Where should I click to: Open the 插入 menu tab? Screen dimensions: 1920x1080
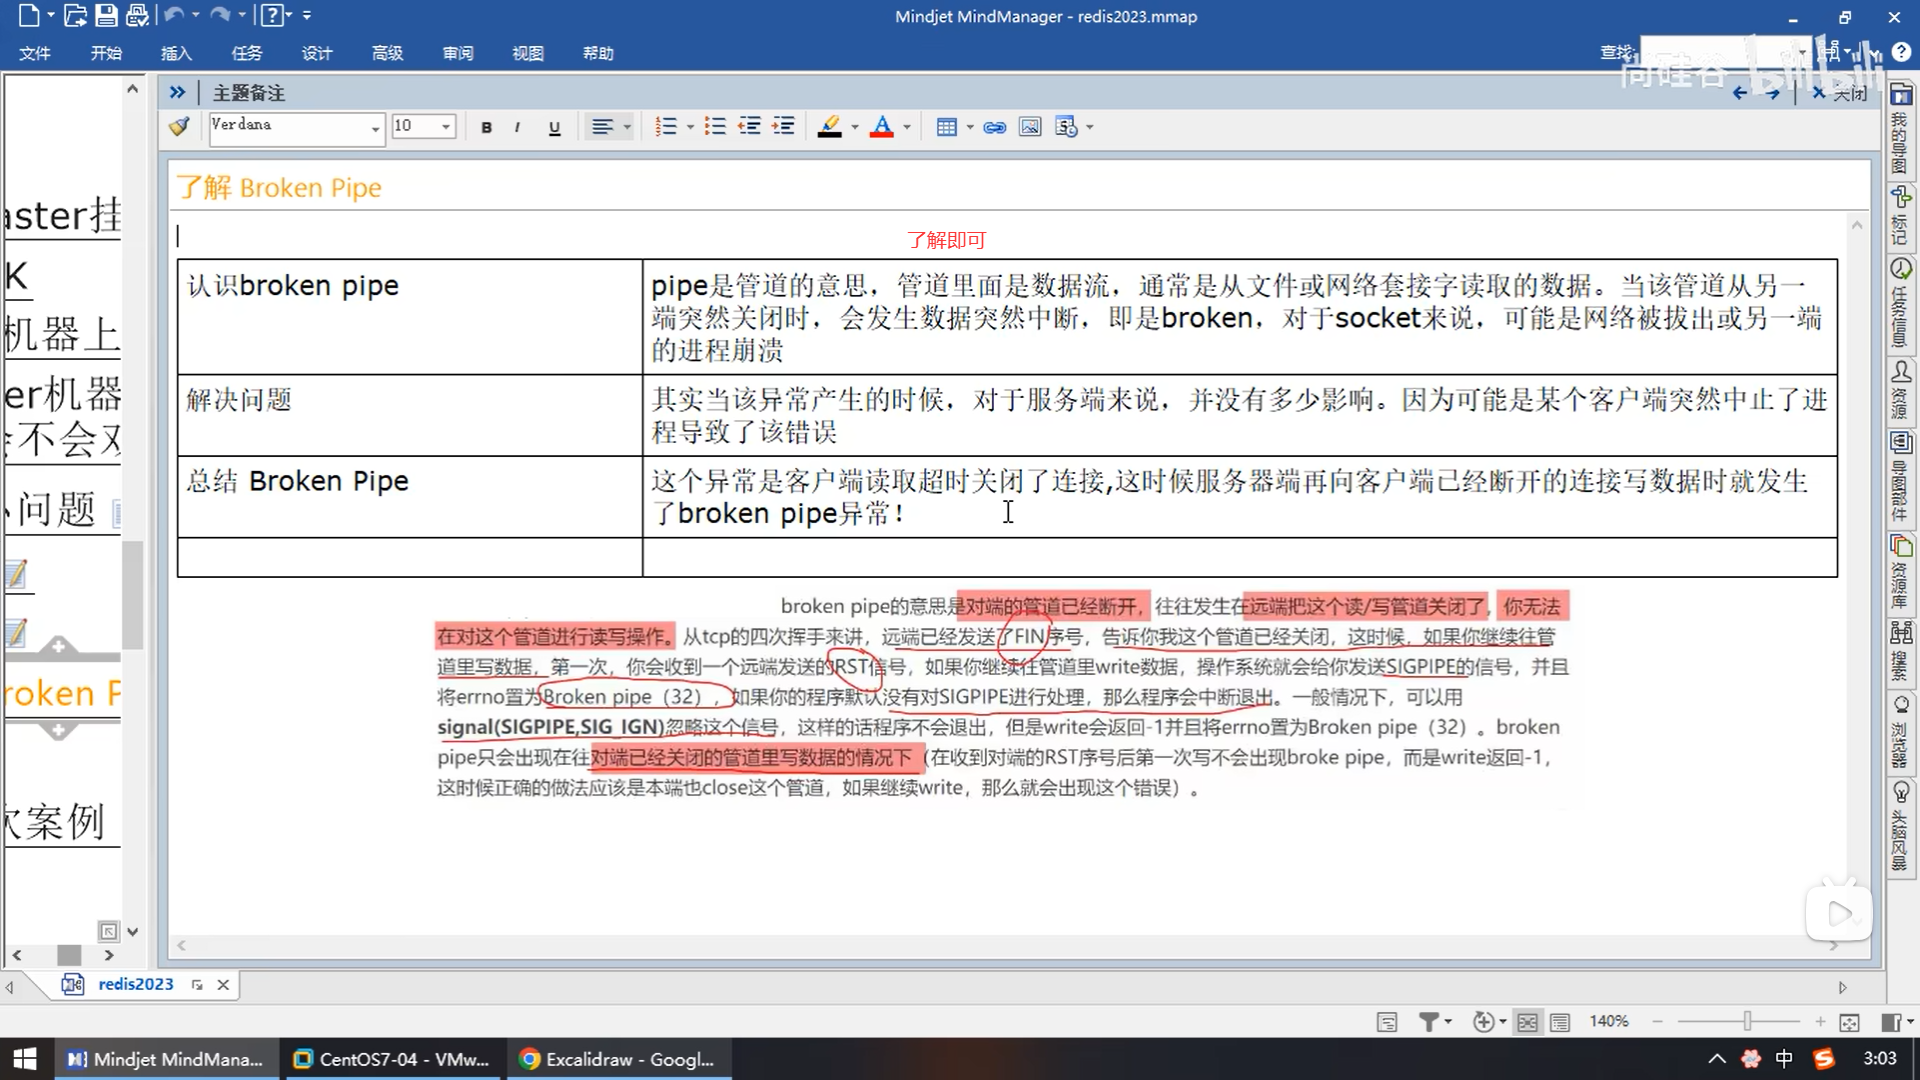(x=176, y=53)
